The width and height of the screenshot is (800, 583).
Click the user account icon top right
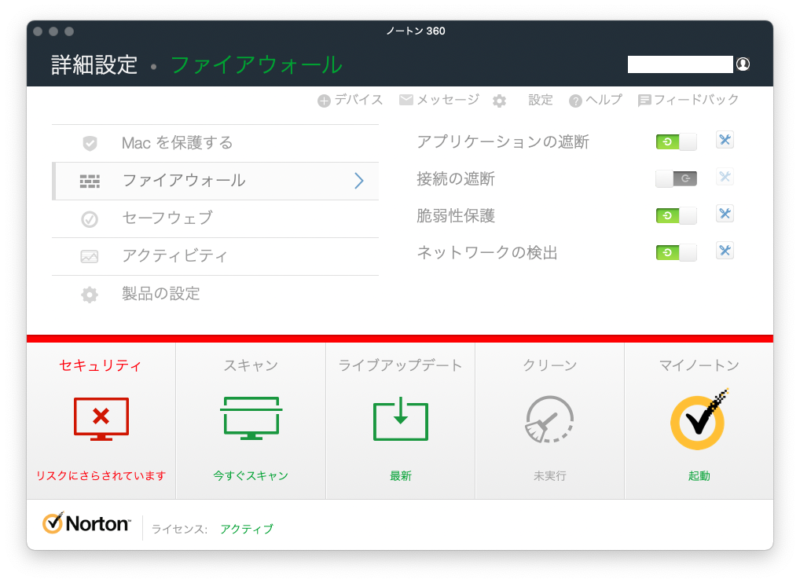(741, 62)
